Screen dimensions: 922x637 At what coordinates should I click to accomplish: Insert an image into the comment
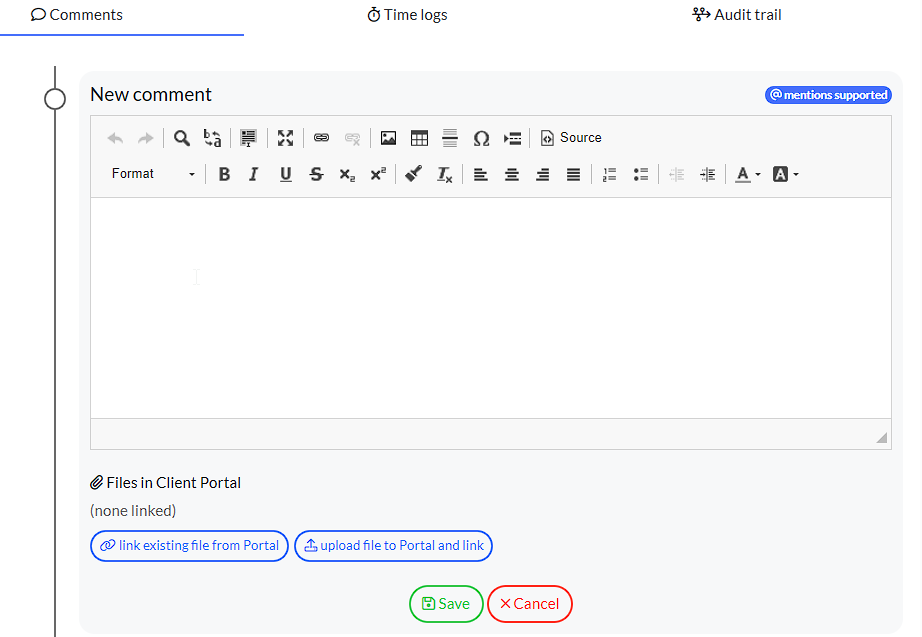388,138
